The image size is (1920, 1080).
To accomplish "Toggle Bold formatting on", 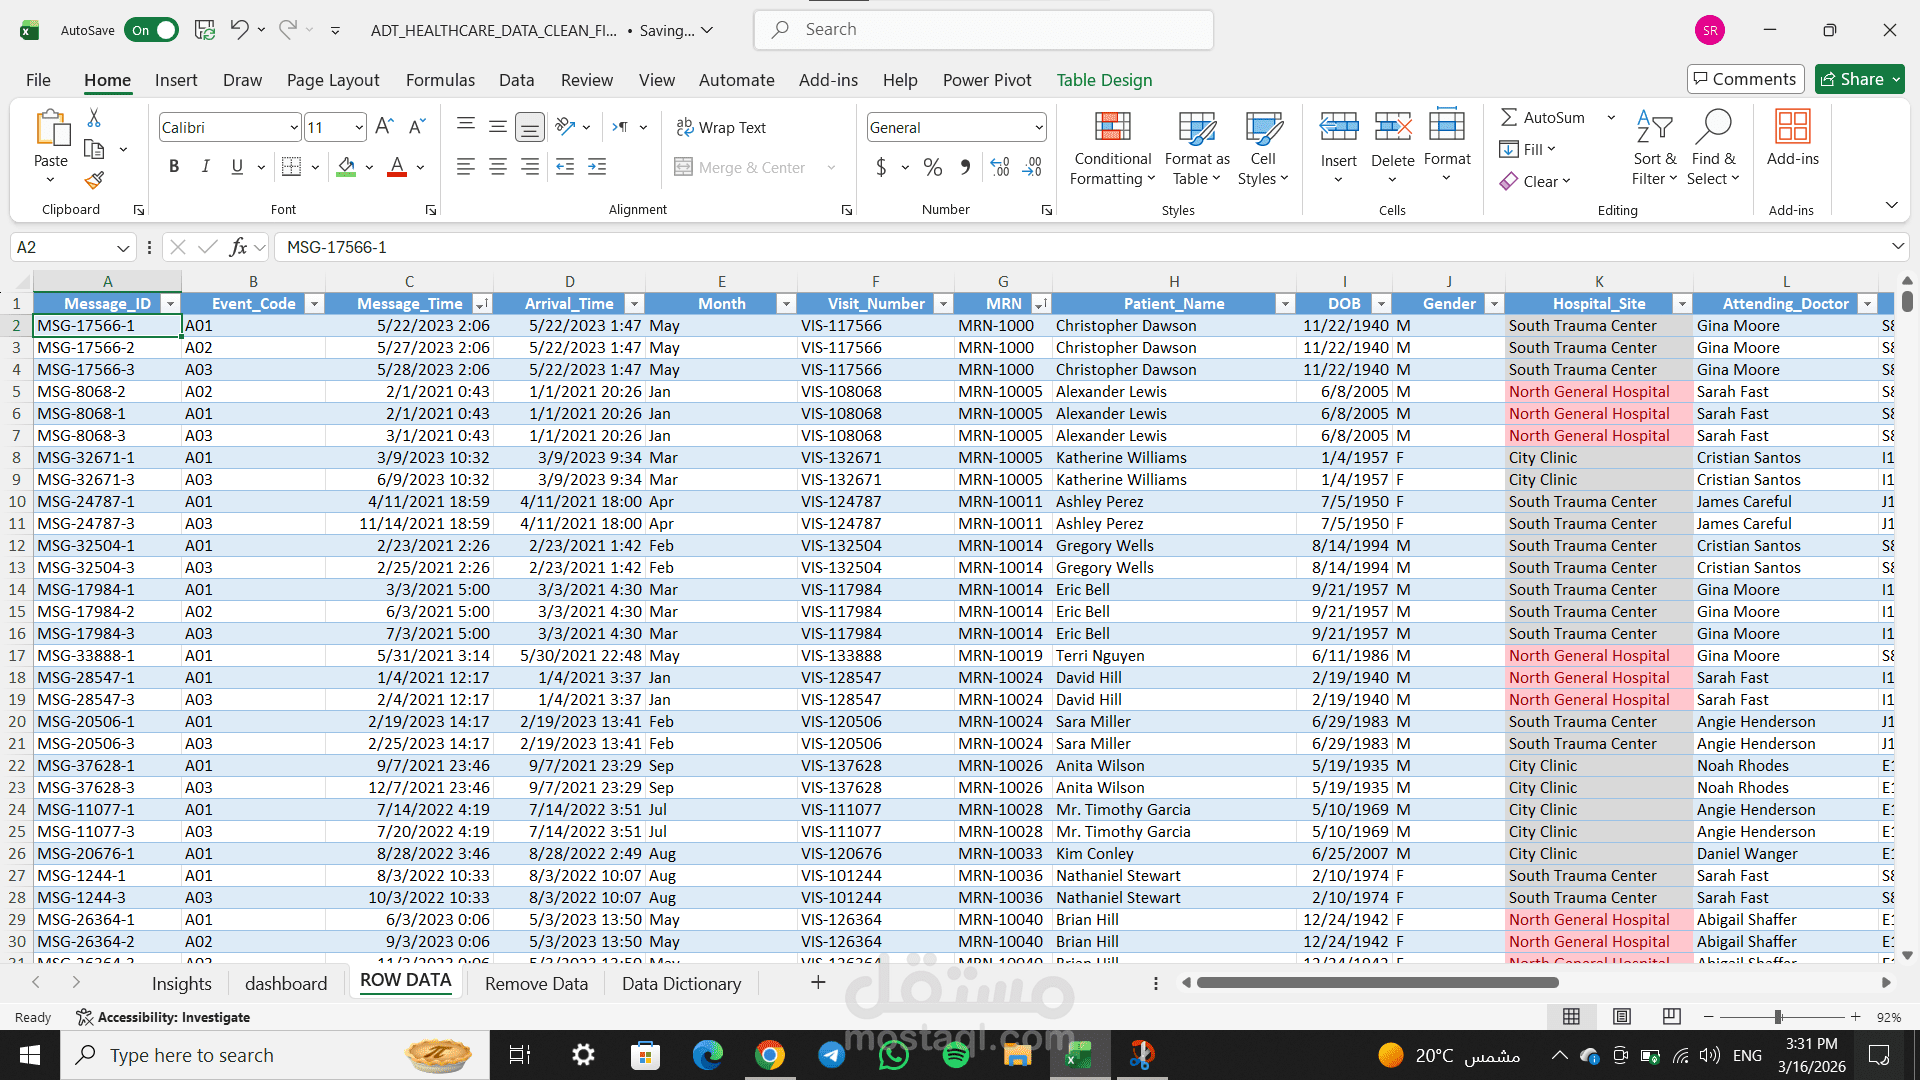I will coord(174,167).
